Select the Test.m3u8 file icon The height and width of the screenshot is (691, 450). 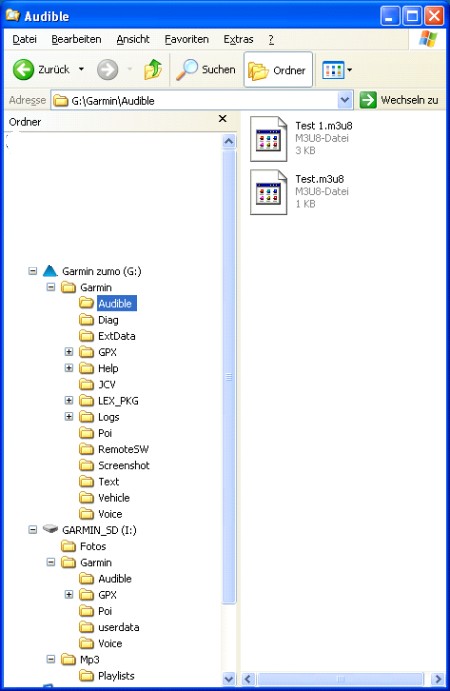(x=269, y=192)
